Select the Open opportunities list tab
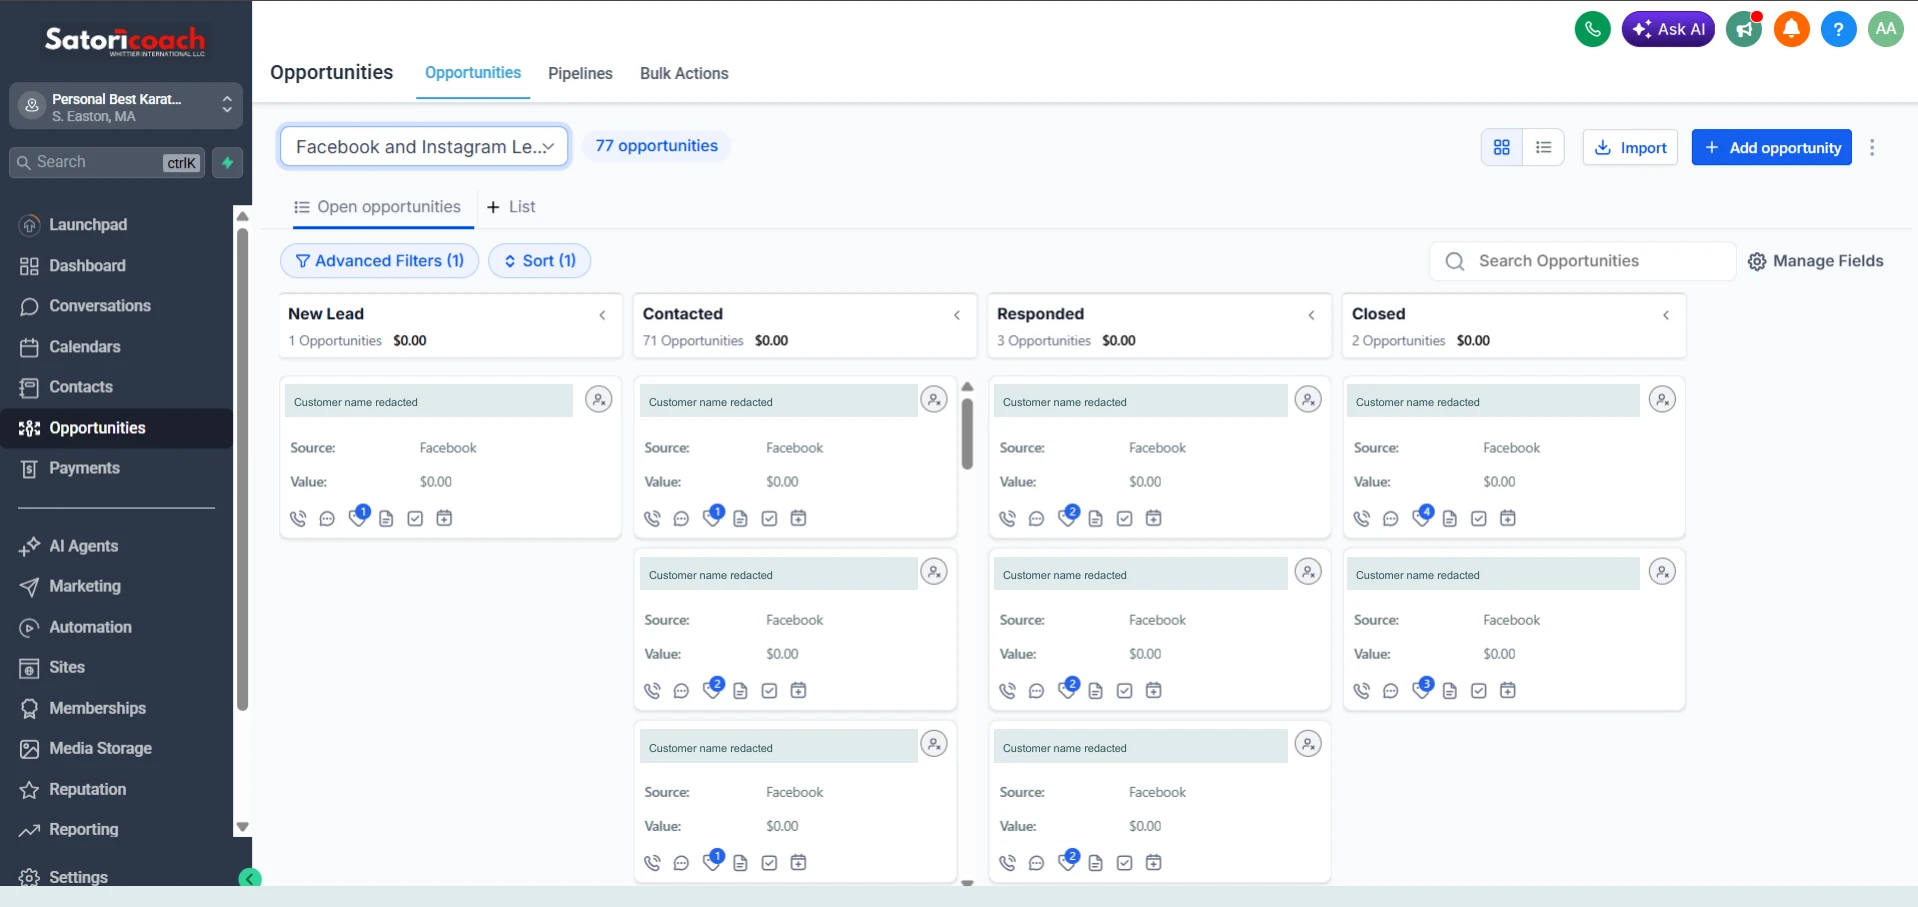 (377, 207)
